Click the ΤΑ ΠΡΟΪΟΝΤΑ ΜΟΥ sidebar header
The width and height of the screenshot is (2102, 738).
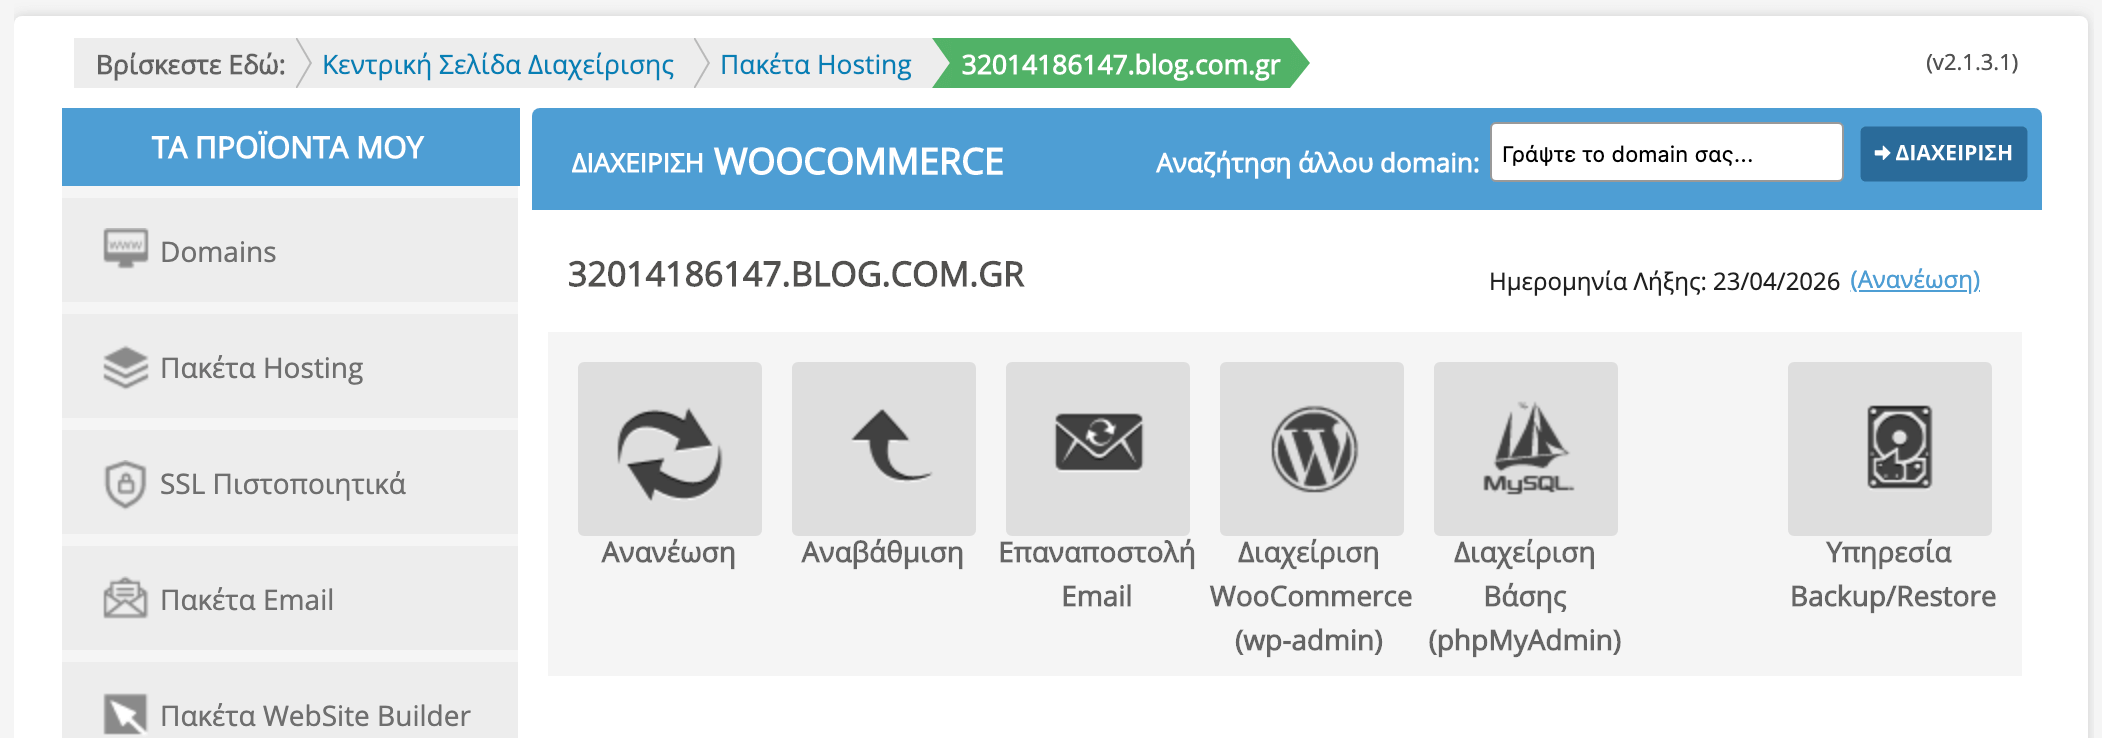pyautogui.click(x=290, y=147)
